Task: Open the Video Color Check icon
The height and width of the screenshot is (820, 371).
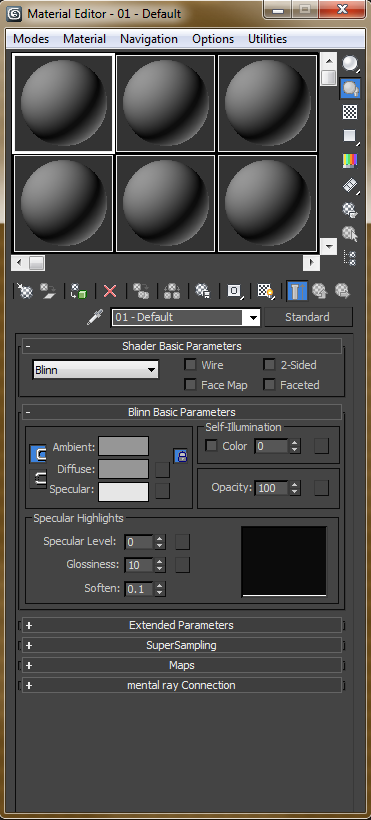Action: 350,161
